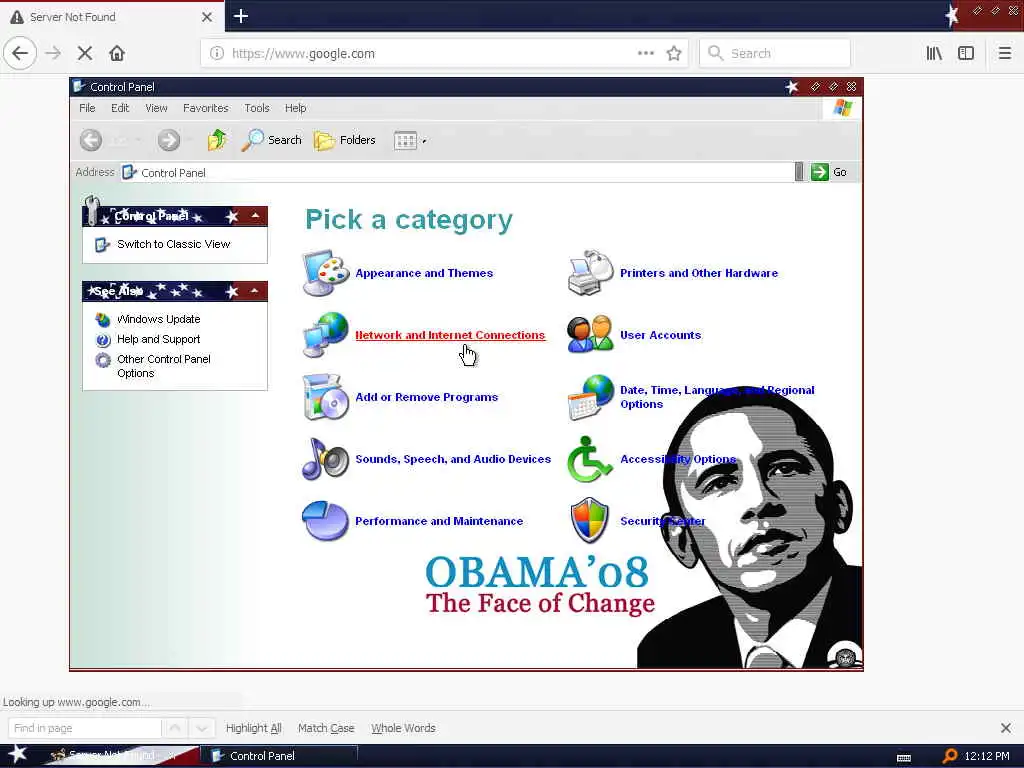Click the Firefox Search box
1024x768 pixels.
[775, 54]
